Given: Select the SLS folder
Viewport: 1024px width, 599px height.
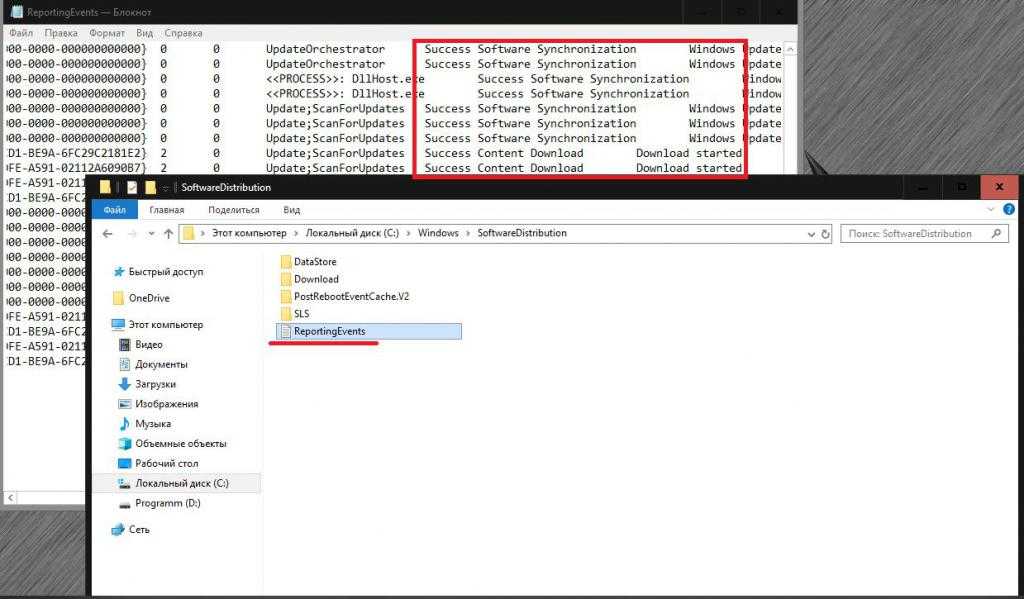Looking at the screenshot, I should pyautogui.click(x=295, y=314).
